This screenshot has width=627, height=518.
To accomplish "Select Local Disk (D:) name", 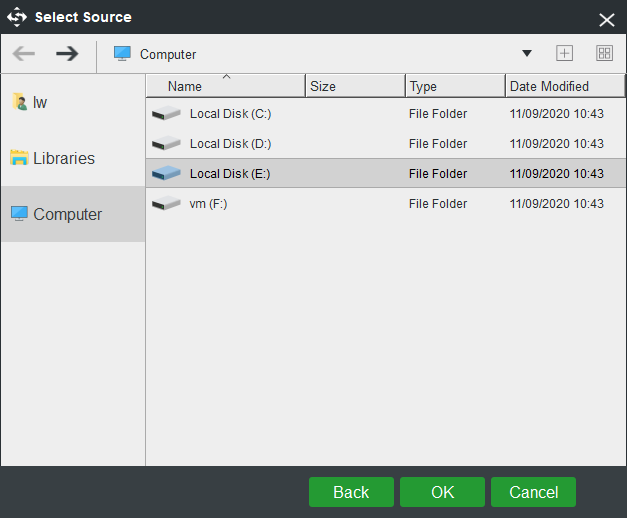I will tap(230, 144).
